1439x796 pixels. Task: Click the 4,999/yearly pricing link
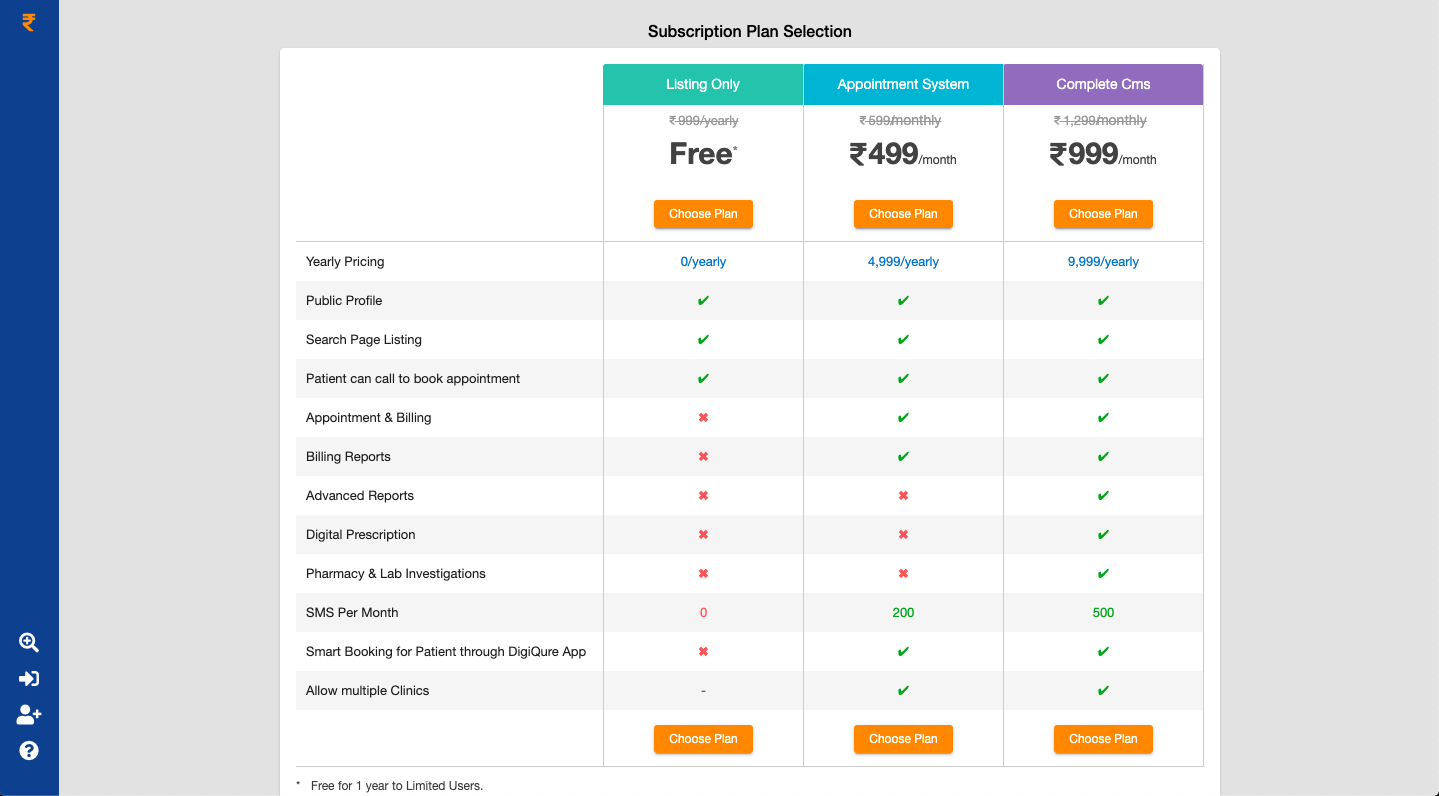pyautogui.click(x=903, y=262)
